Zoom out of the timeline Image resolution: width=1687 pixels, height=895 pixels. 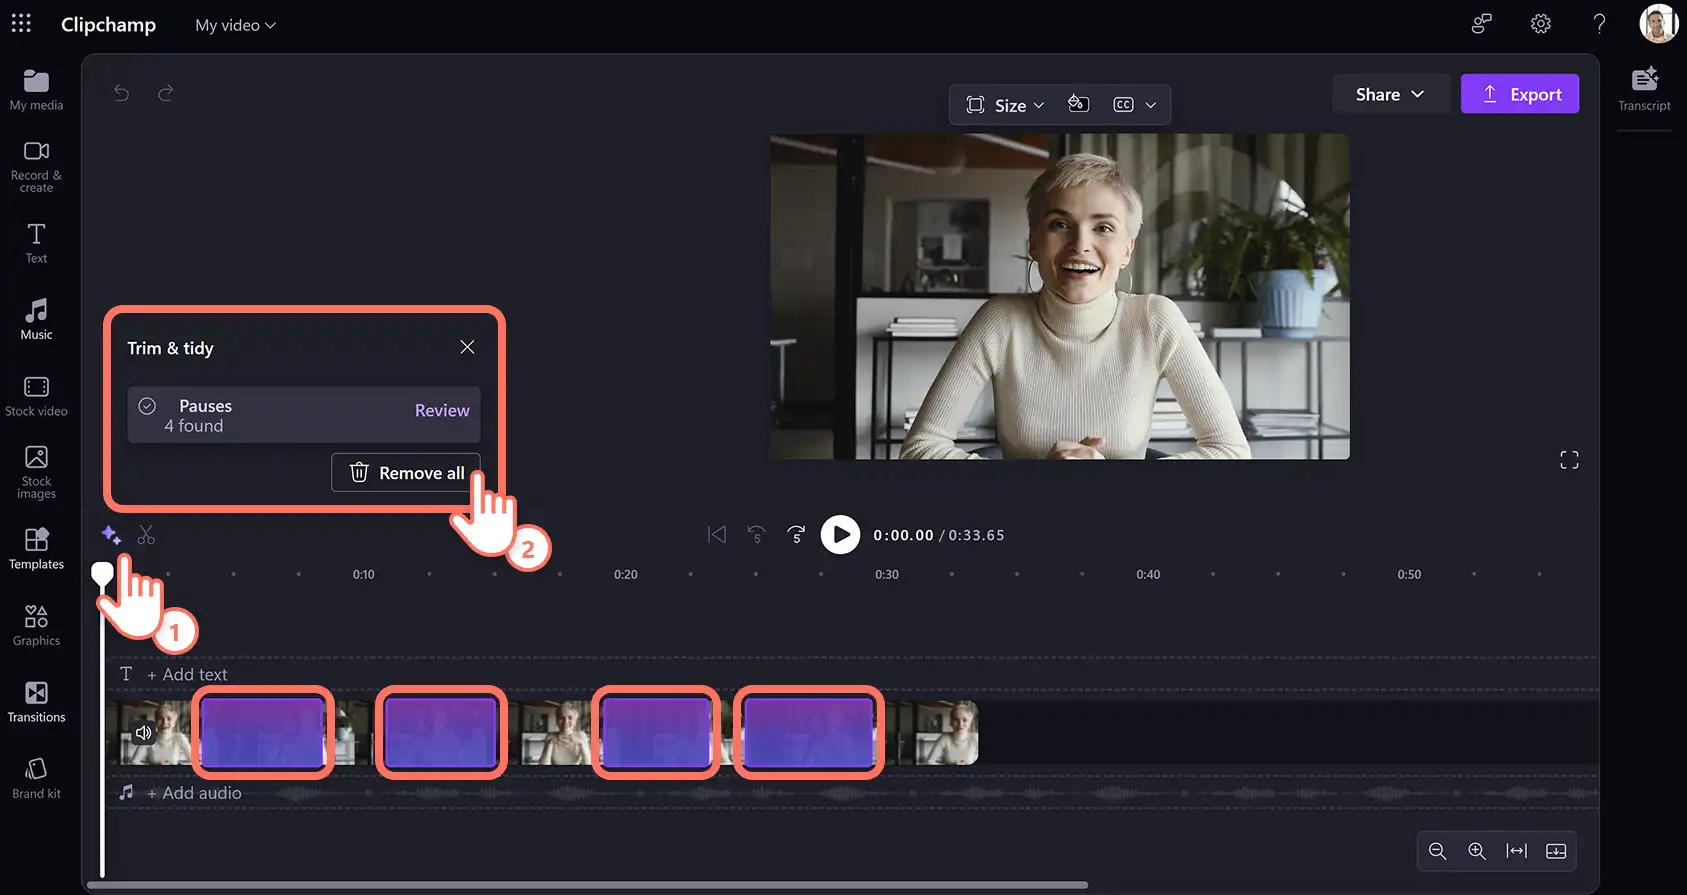tap(1437, 851)
